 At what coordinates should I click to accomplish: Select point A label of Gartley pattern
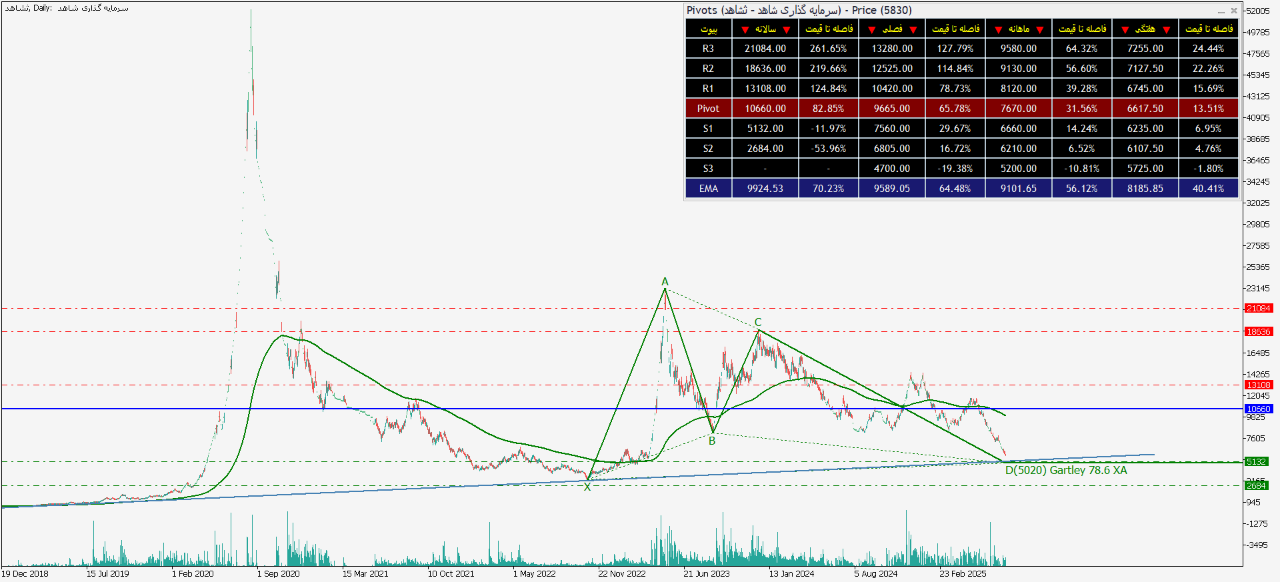tap(664, 282)
